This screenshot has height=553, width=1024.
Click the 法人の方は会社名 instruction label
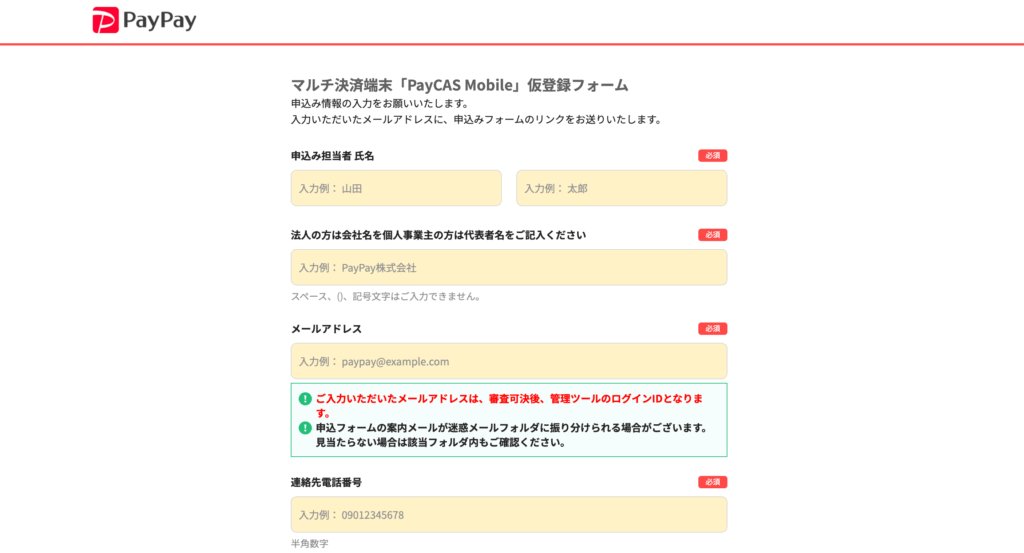click(438, 235)
